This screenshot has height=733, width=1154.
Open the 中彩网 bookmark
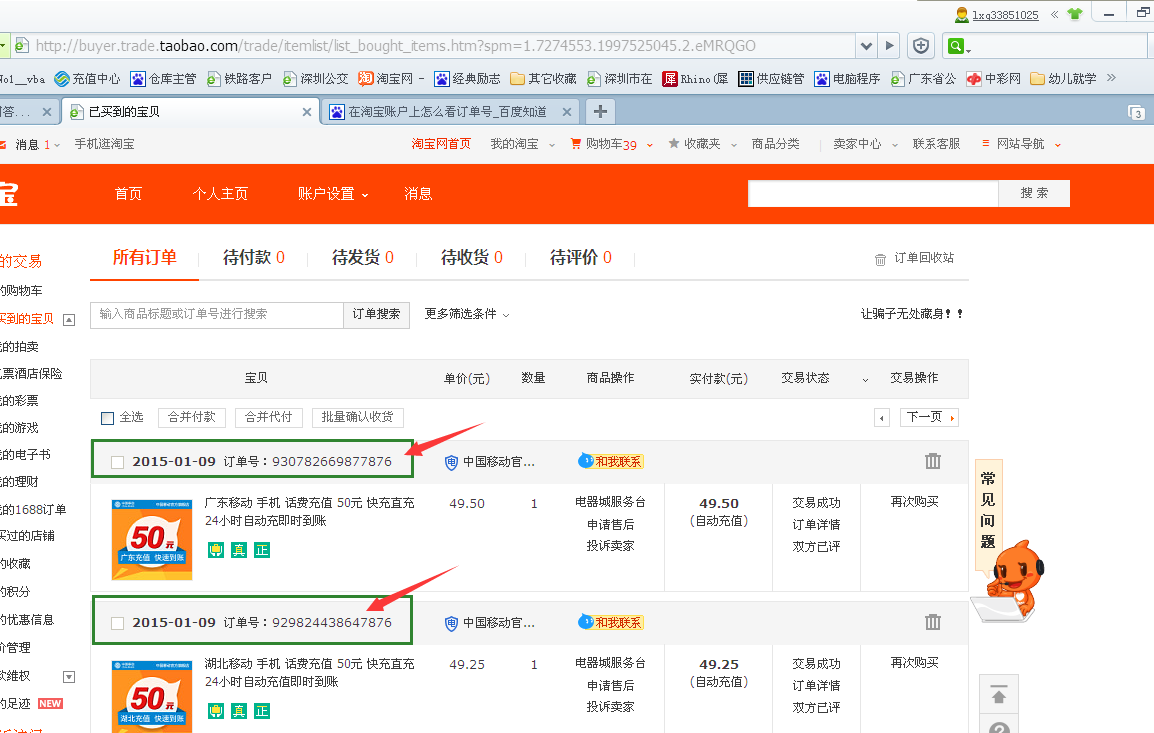coord(994,79)
